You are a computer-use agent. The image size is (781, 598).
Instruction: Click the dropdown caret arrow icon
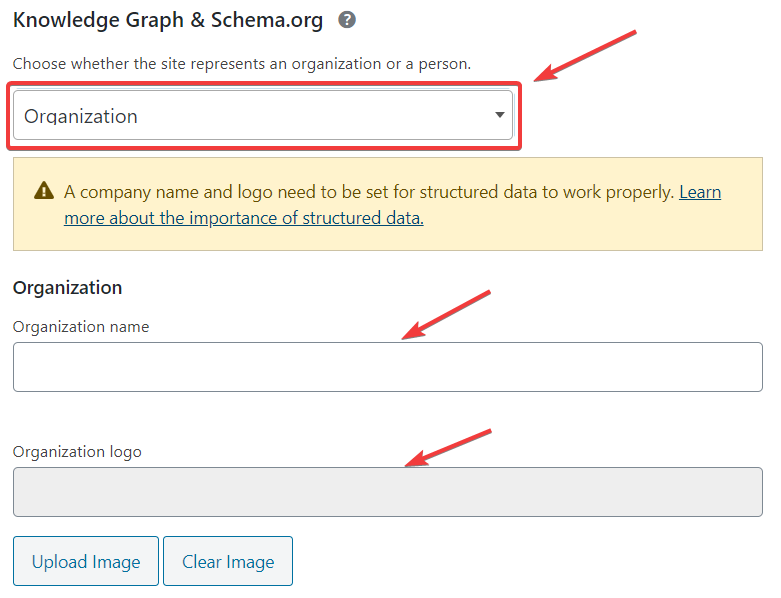pyautogui.click(x=499, y=115)
